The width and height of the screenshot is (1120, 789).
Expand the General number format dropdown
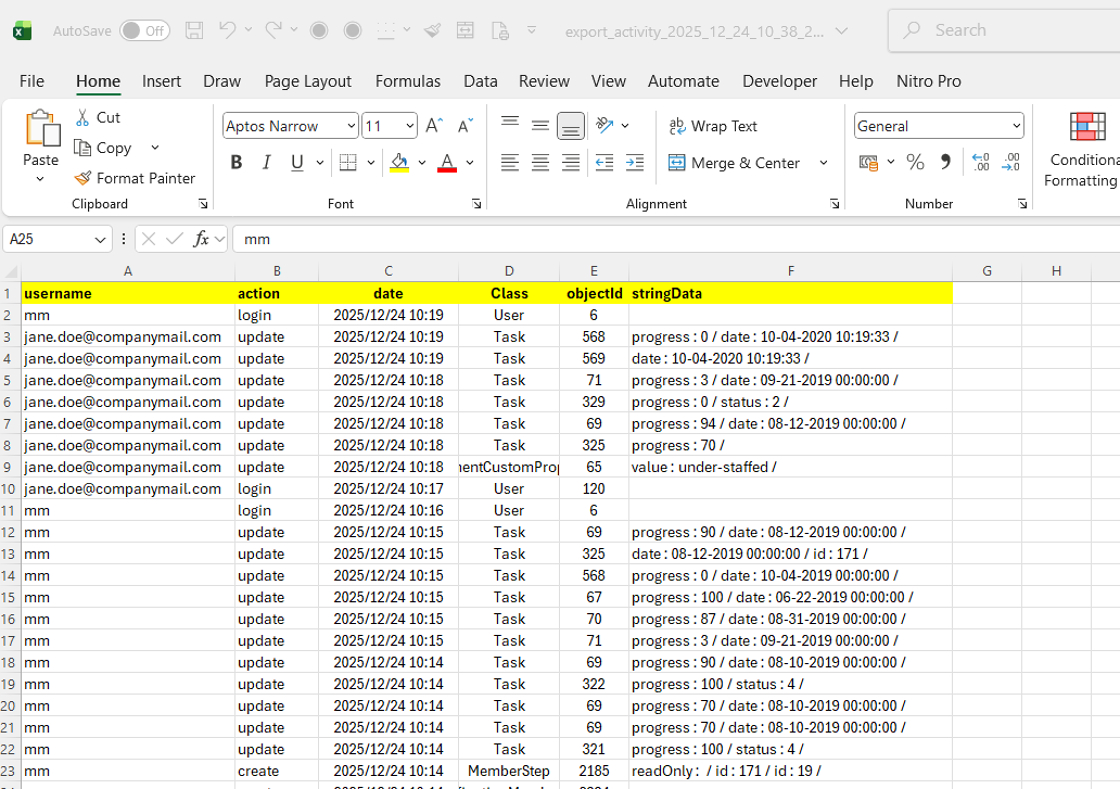click(1017, 126)
